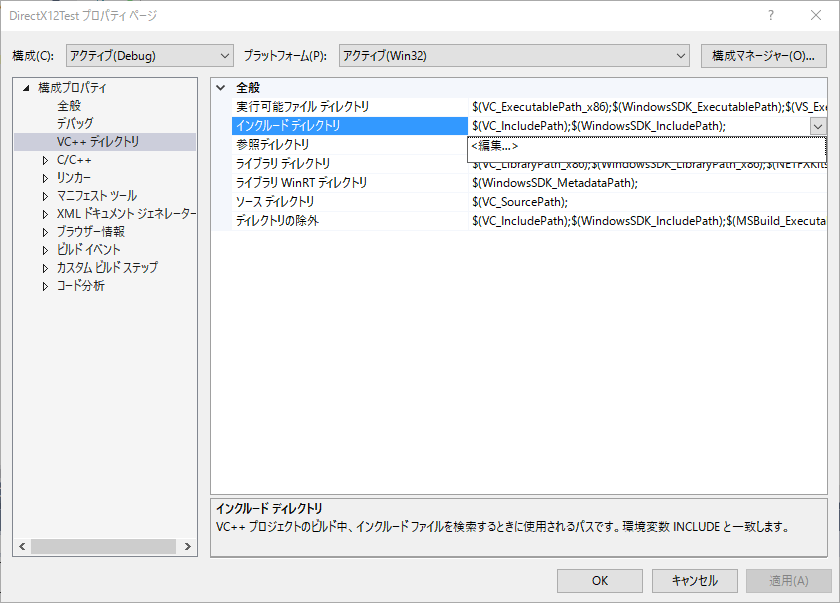The width and height of the screenshot is (840, 603).
Task: Select the ライブラリ WinRT ディレクトリ property row
Action: tap(301, 183)
